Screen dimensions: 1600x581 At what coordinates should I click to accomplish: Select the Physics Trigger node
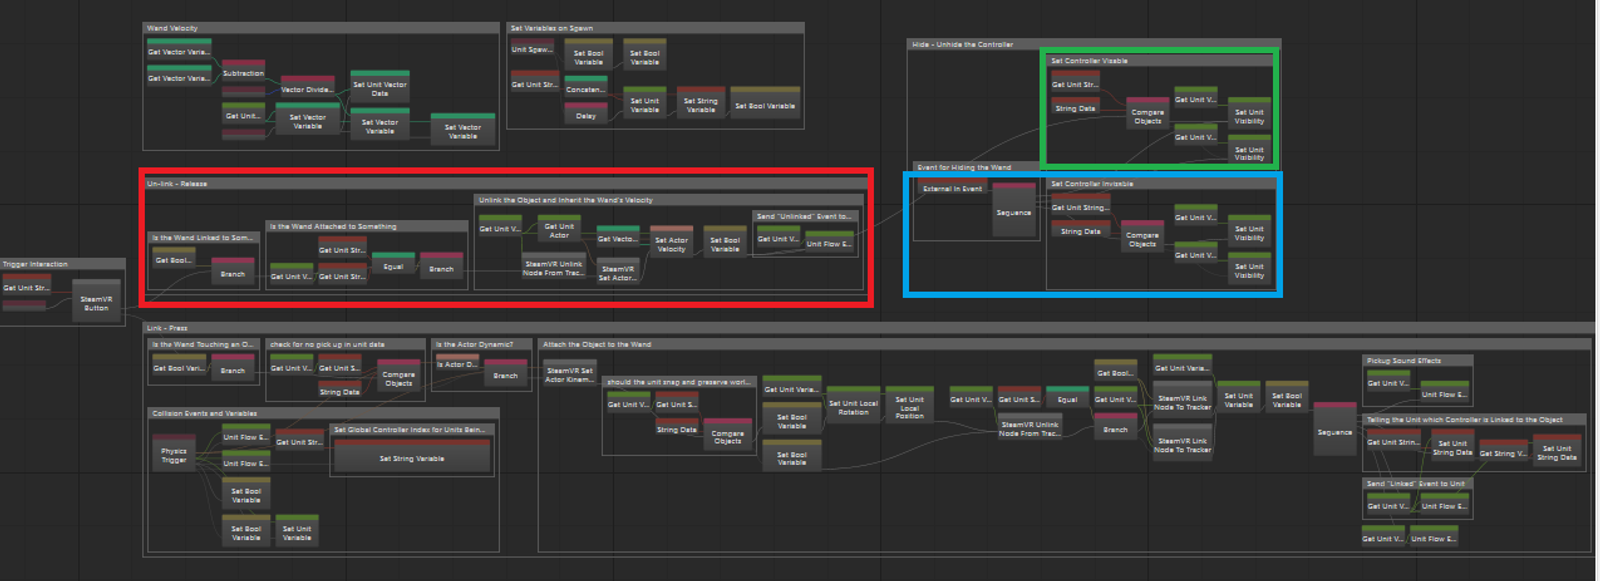pyautogui.click(x=174, y=454)
